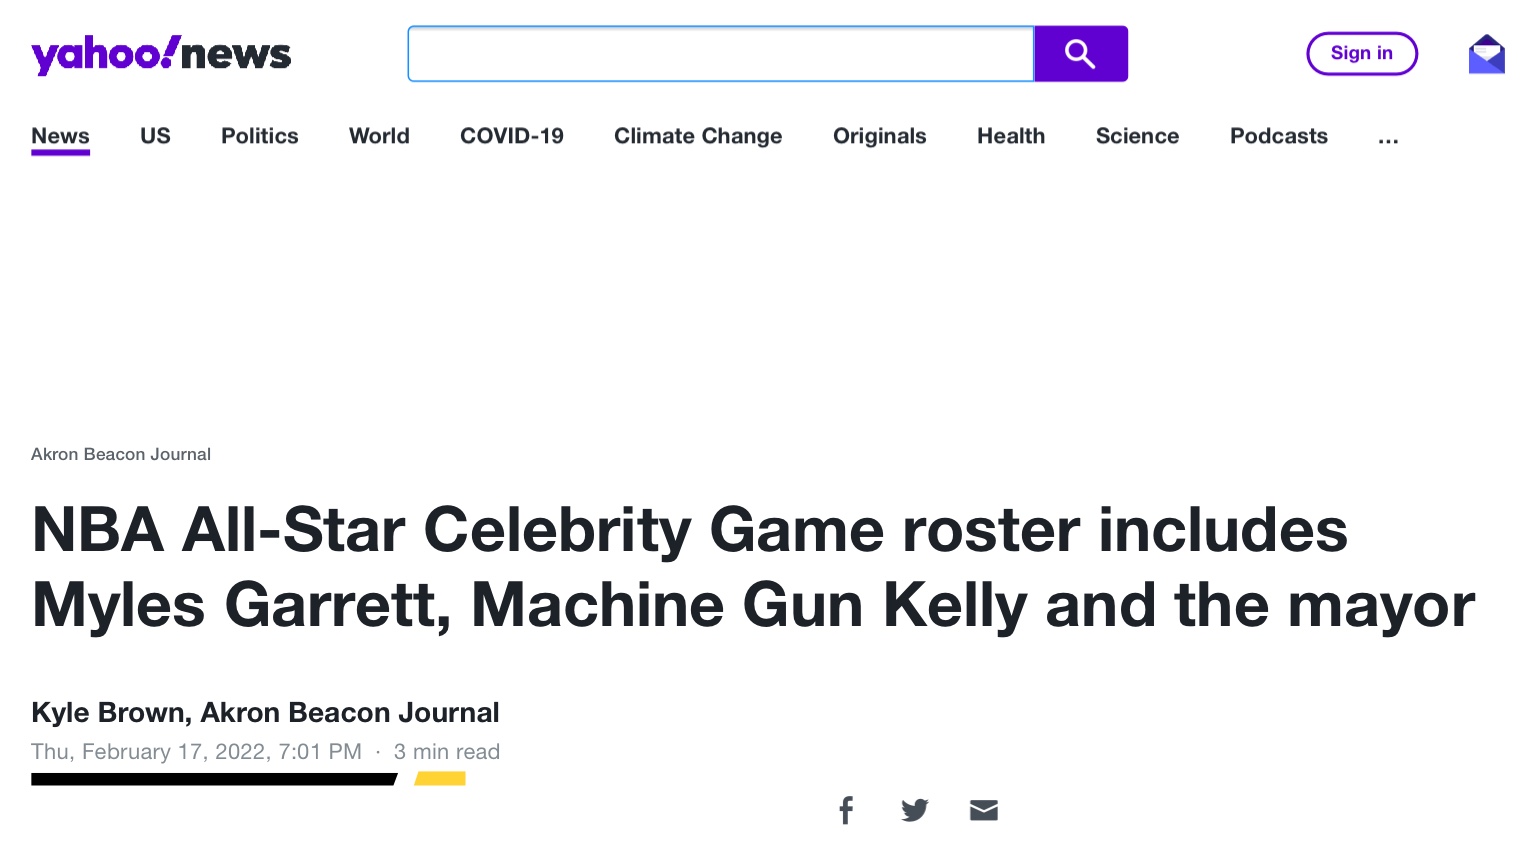Click the Yahoo News logo
Image resolution: width=1536 pixels, height=845 pixels.
click(161, 54)
